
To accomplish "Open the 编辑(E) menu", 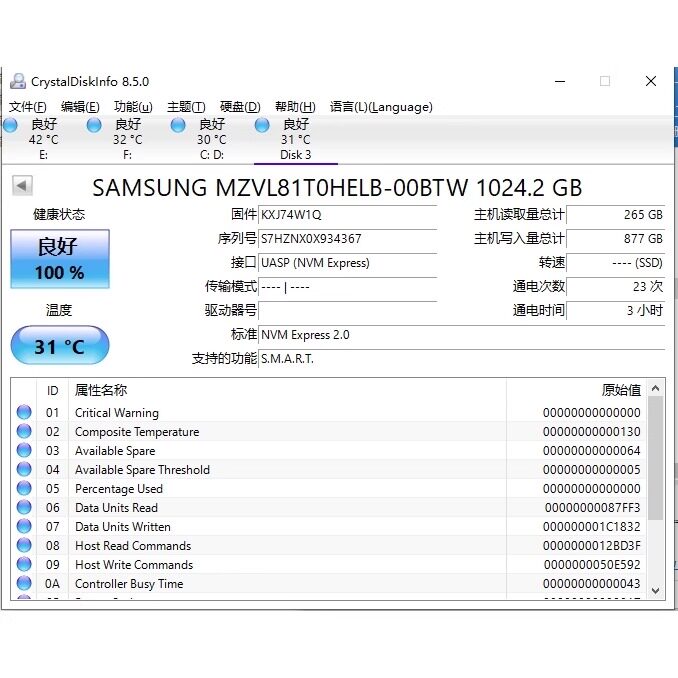I will point(80,107).
